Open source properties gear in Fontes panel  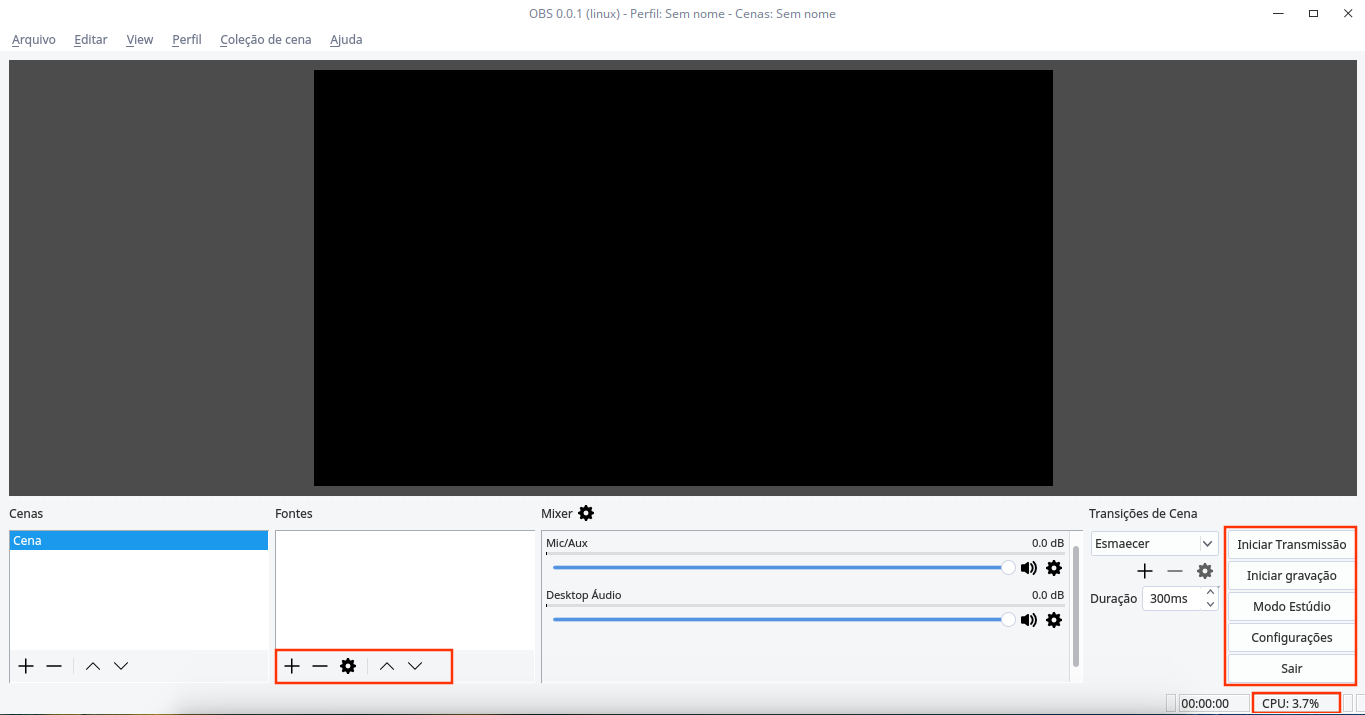tap(348, 666)
